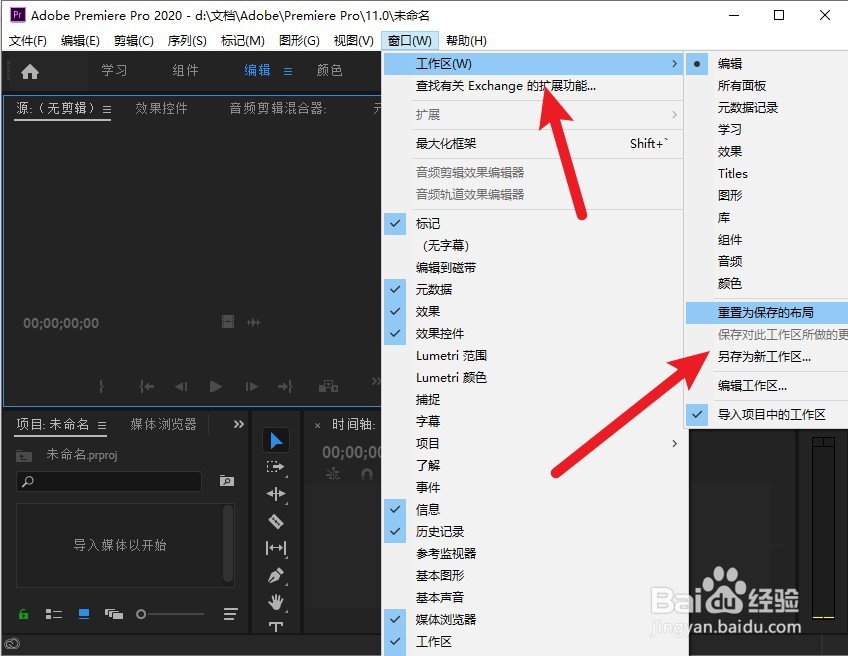Select the Hand tool
848x656 pixels.
pyautogui.click(x=276, y=601)
